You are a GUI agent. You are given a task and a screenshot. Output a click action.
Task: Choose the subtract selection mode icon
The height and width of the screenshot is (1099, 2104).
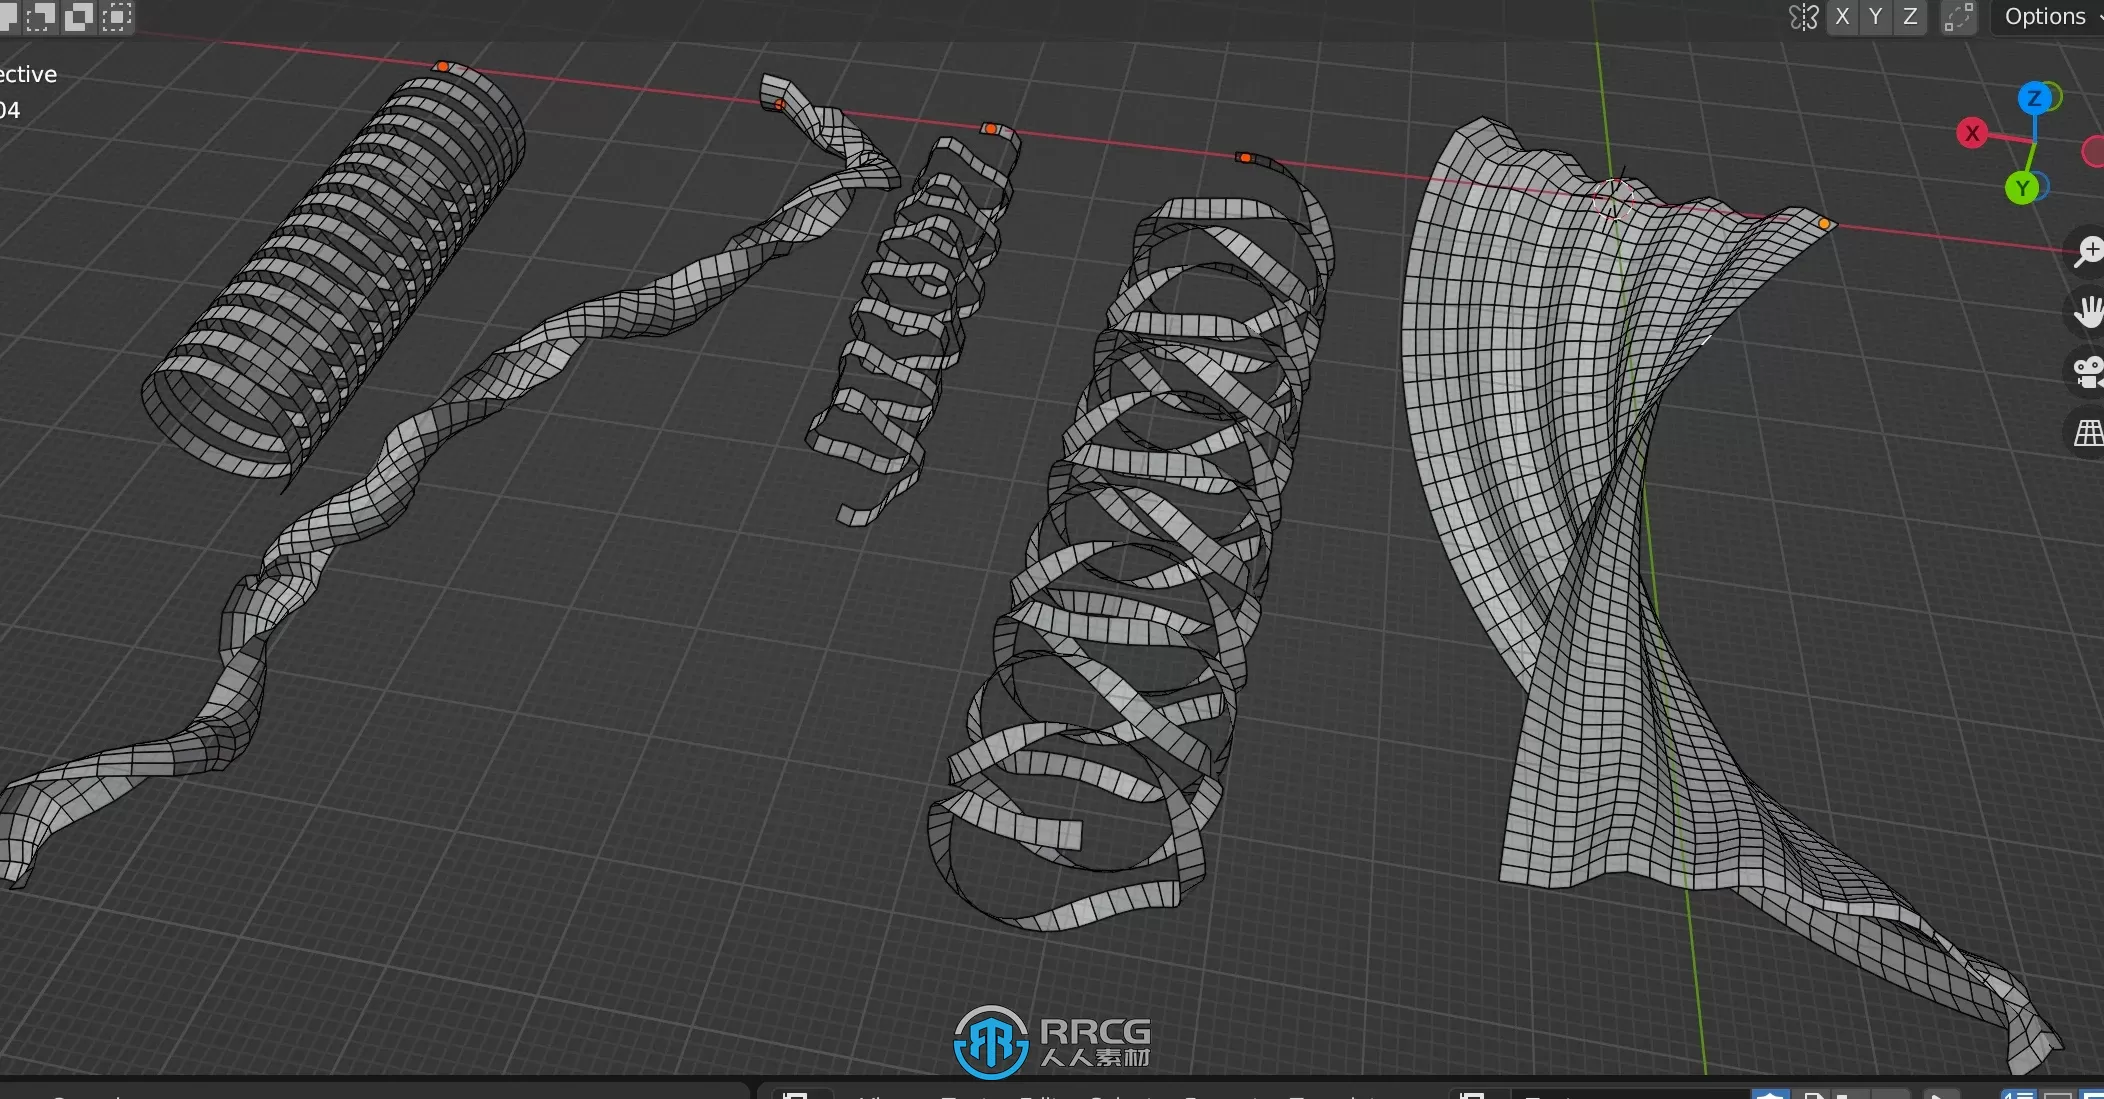click(x=41, y=16)
